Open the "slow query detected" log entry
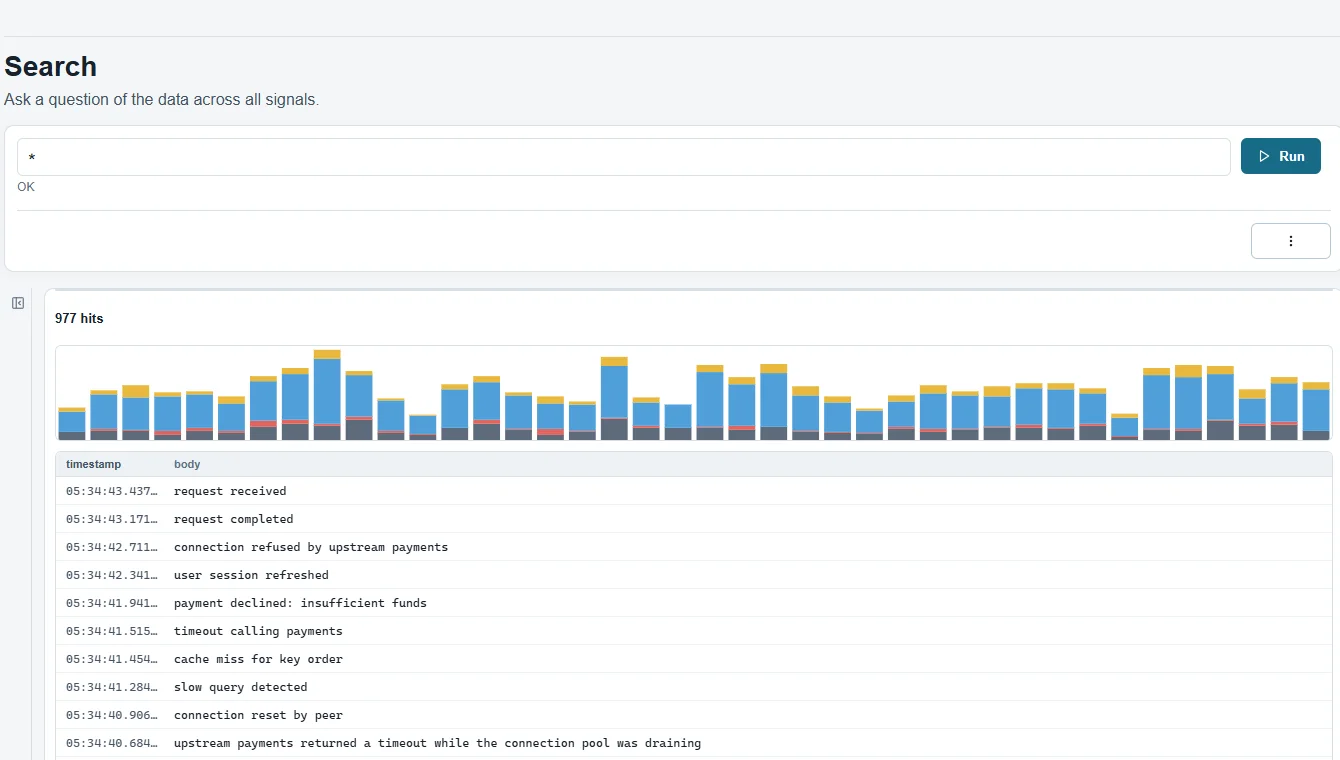Image resolution: width=1340 pixels, height=760 pixels. [x=694, y=687]
